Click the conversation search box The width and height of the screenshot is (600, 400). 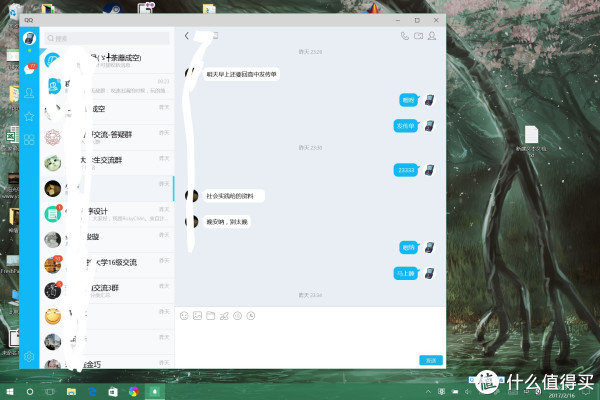107,38
